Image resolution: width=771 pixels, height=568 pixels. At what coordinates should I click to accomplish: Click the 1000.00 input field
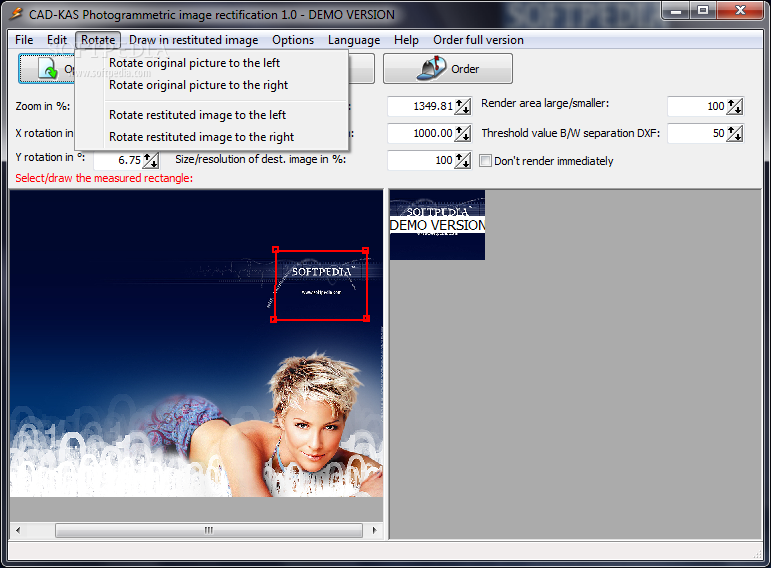point(421,133)
